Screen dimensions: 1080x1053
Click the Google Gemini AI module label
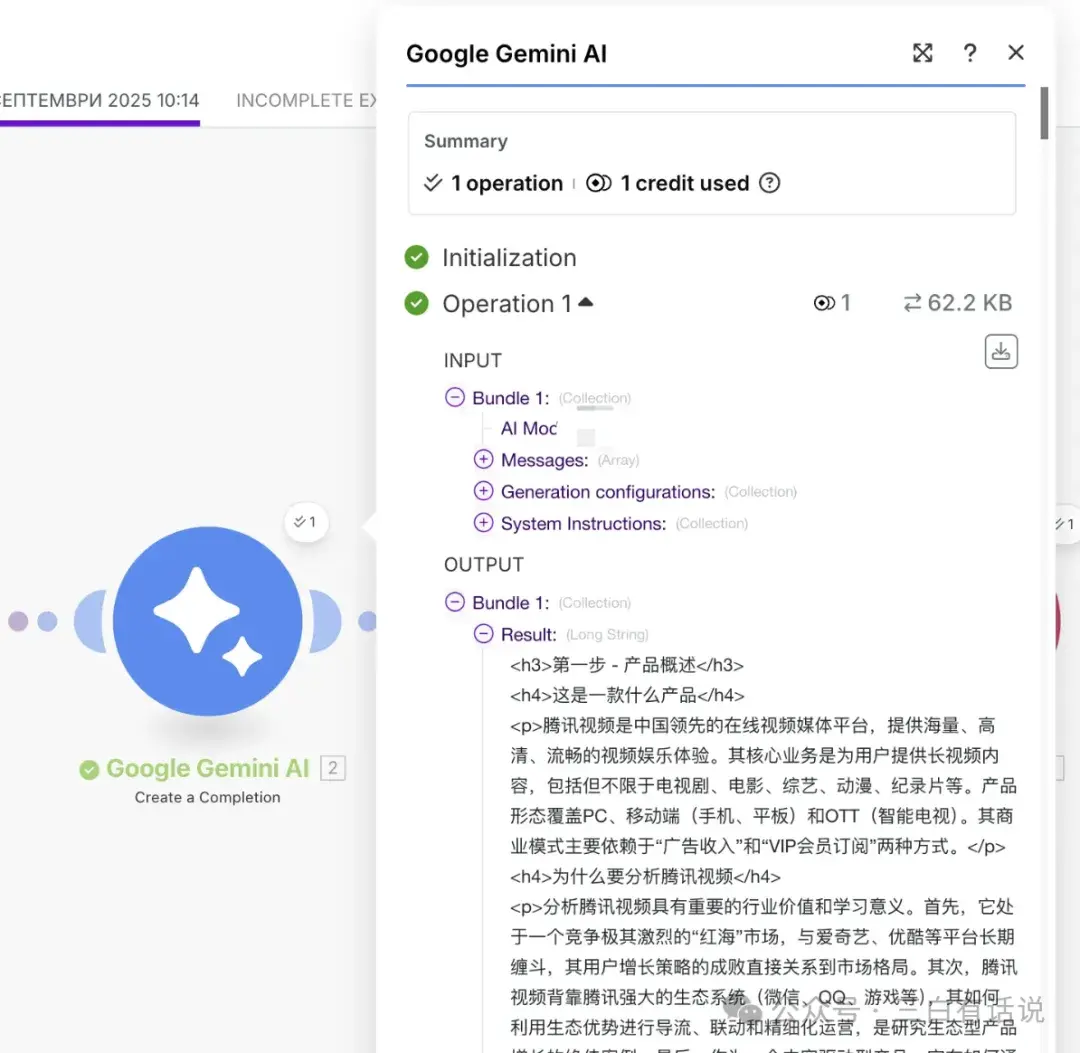[x=208, y=769]
